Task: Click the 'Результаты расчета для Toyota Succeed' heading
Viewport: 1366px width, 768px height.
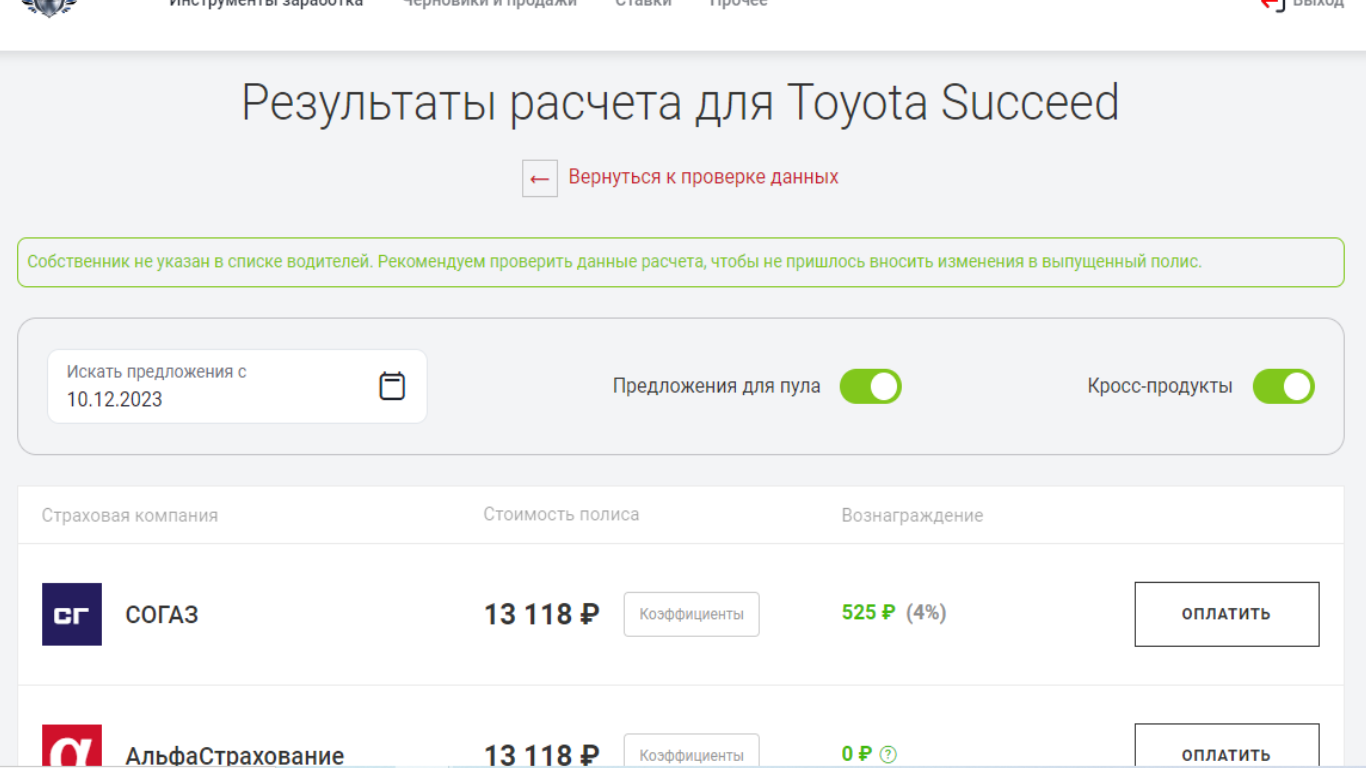Action: point(680,103)
